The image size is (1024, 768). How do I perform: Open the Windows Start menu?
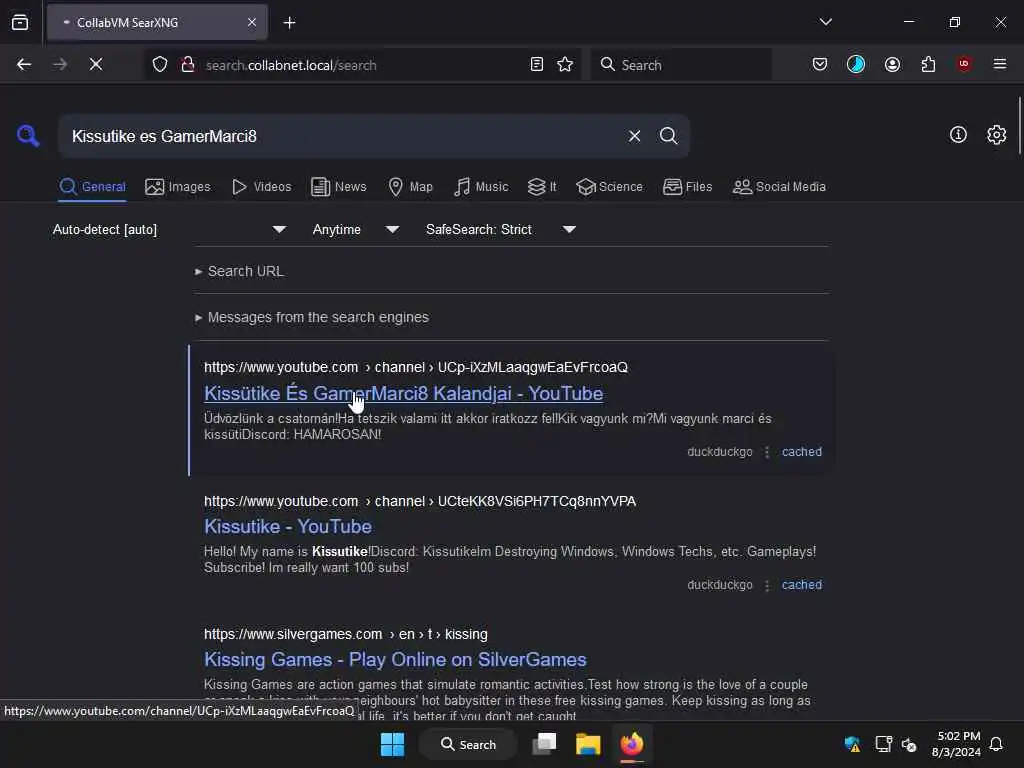(x=392, y=744)
